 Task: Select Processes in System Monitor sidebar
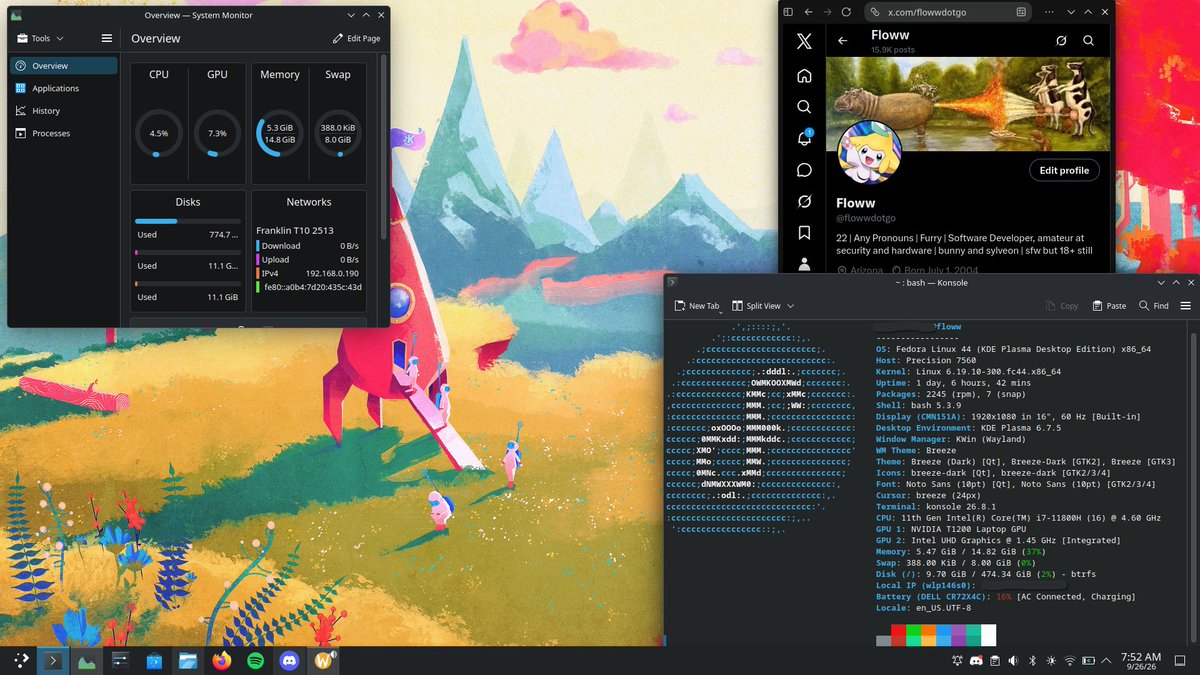point(64,133)
